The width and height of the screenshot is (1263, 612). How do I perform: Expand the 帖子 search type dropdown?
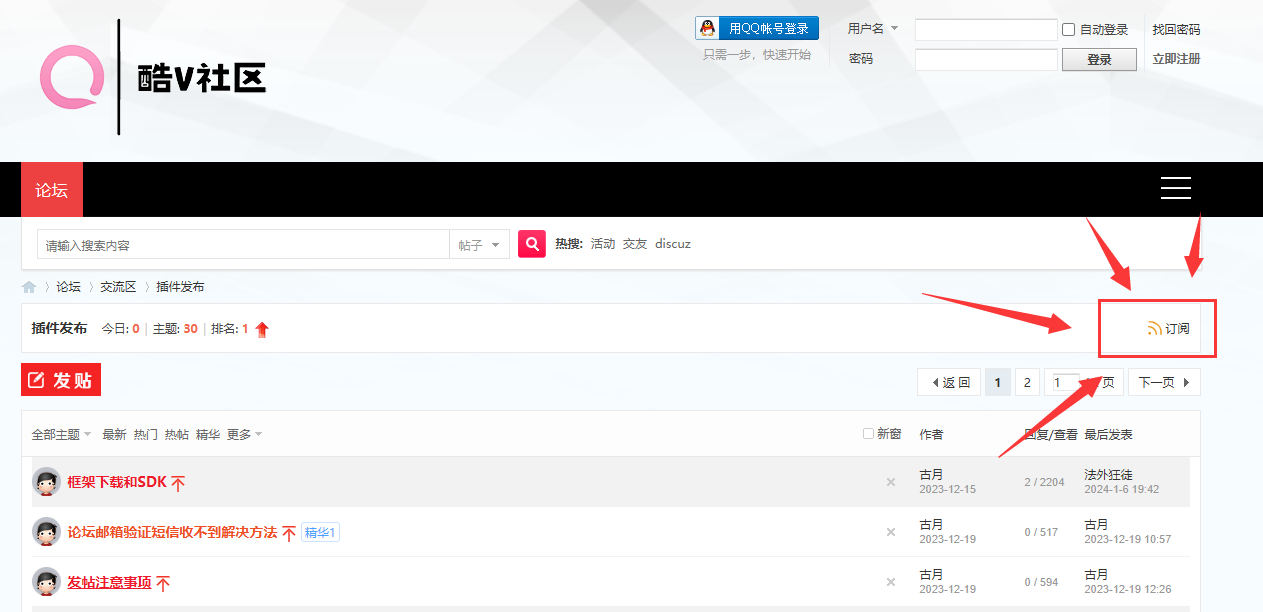pyautogui.click(x=479, y=245)
